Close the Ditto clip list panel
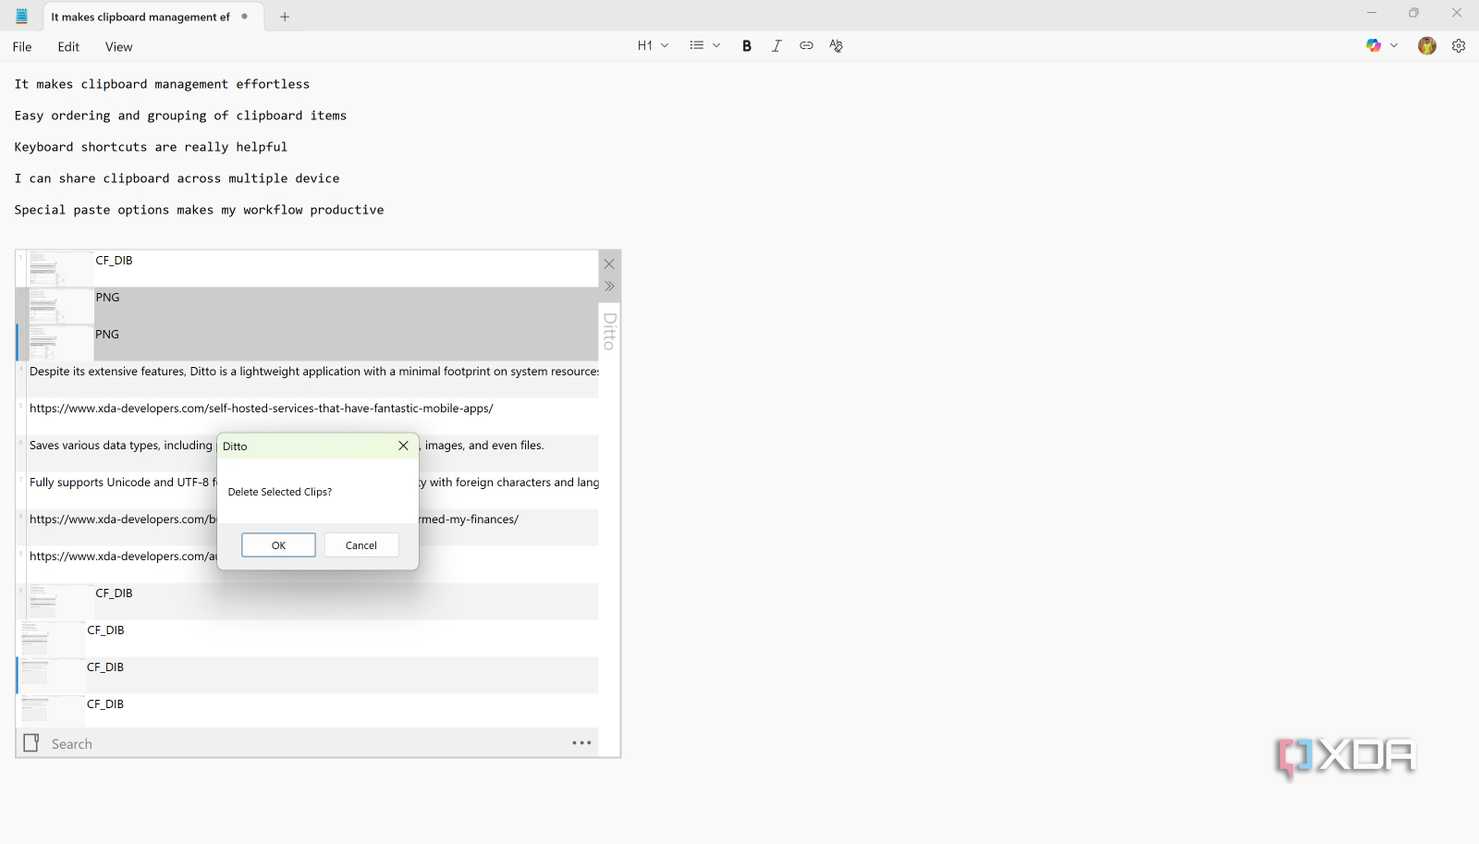Screen dimensions: 1479x844 tap(609, 264)
